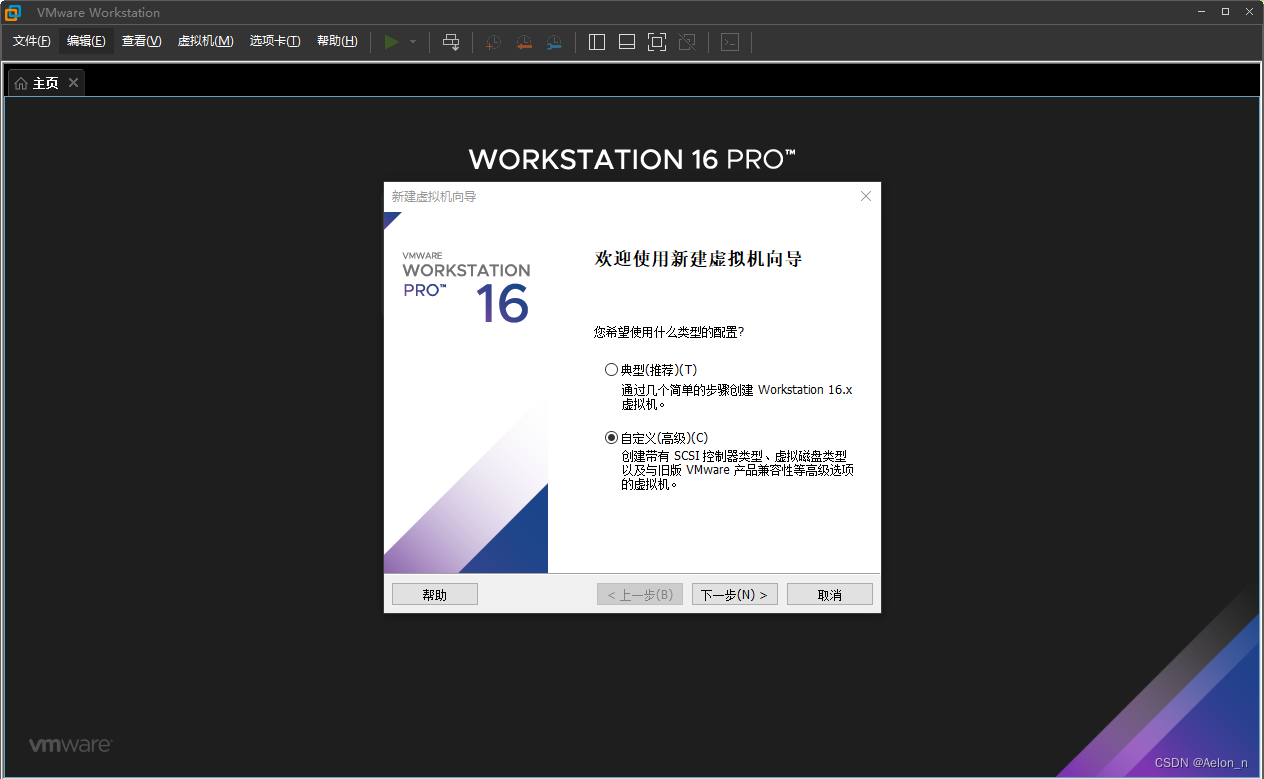Click the Unity mode toolbar icon

pyautogui.click(x=687, y=42)
